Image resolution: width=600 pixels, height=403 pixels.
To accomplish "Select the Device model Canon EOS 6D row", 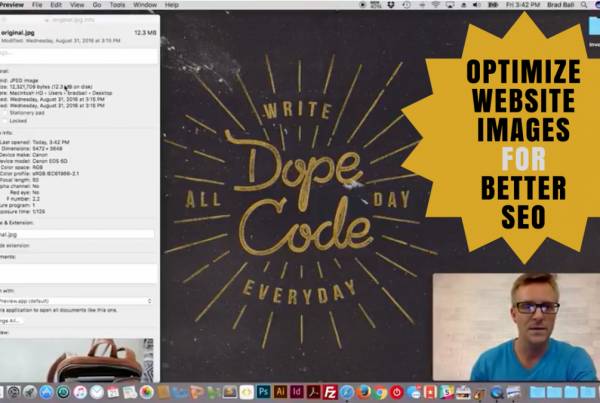I will (34, 161).
